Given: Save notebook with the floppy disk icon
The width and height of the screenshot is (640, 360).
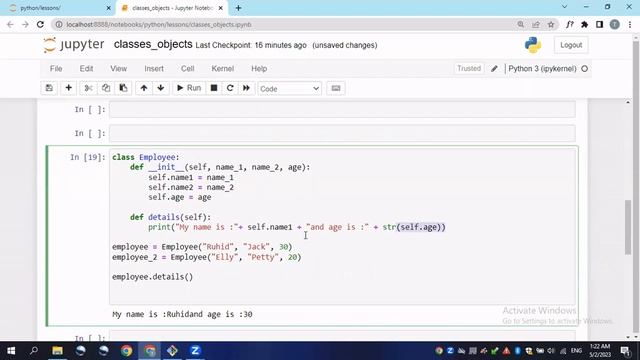Looking at the screenshot, I should tap(49, 88).
